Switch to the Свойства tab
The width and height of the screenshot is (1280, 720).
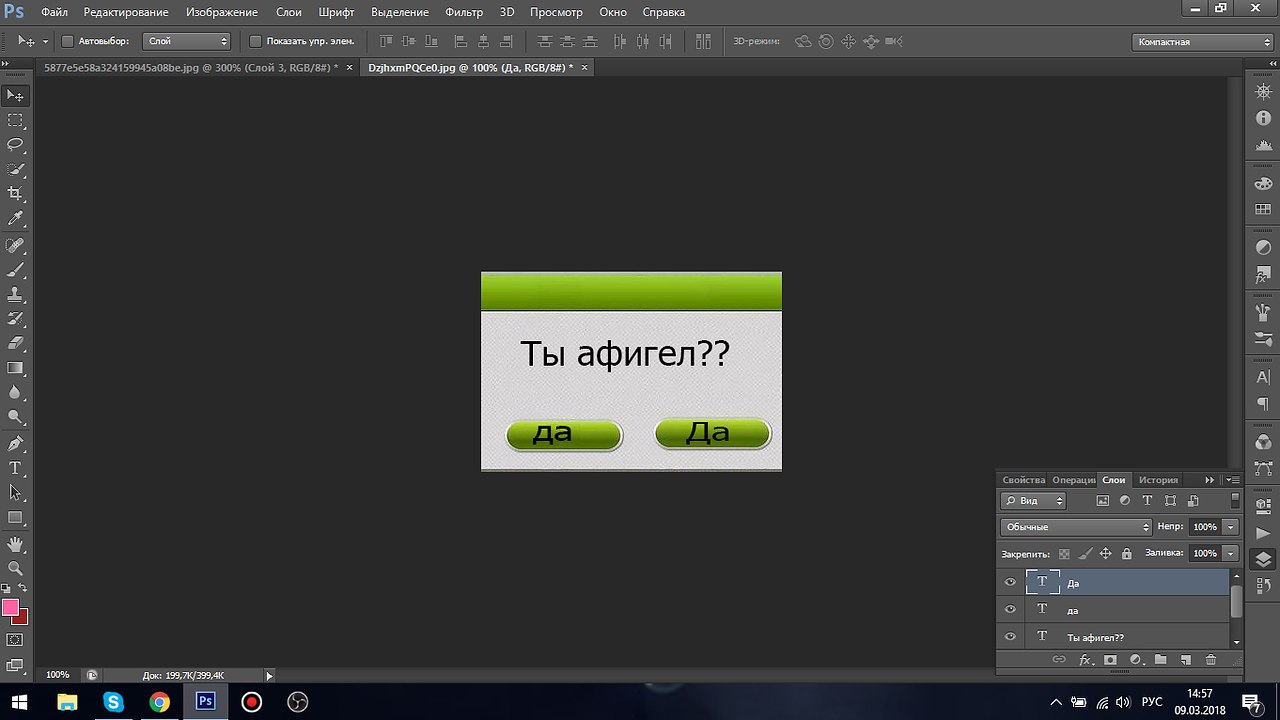[x=1023, y=480]
